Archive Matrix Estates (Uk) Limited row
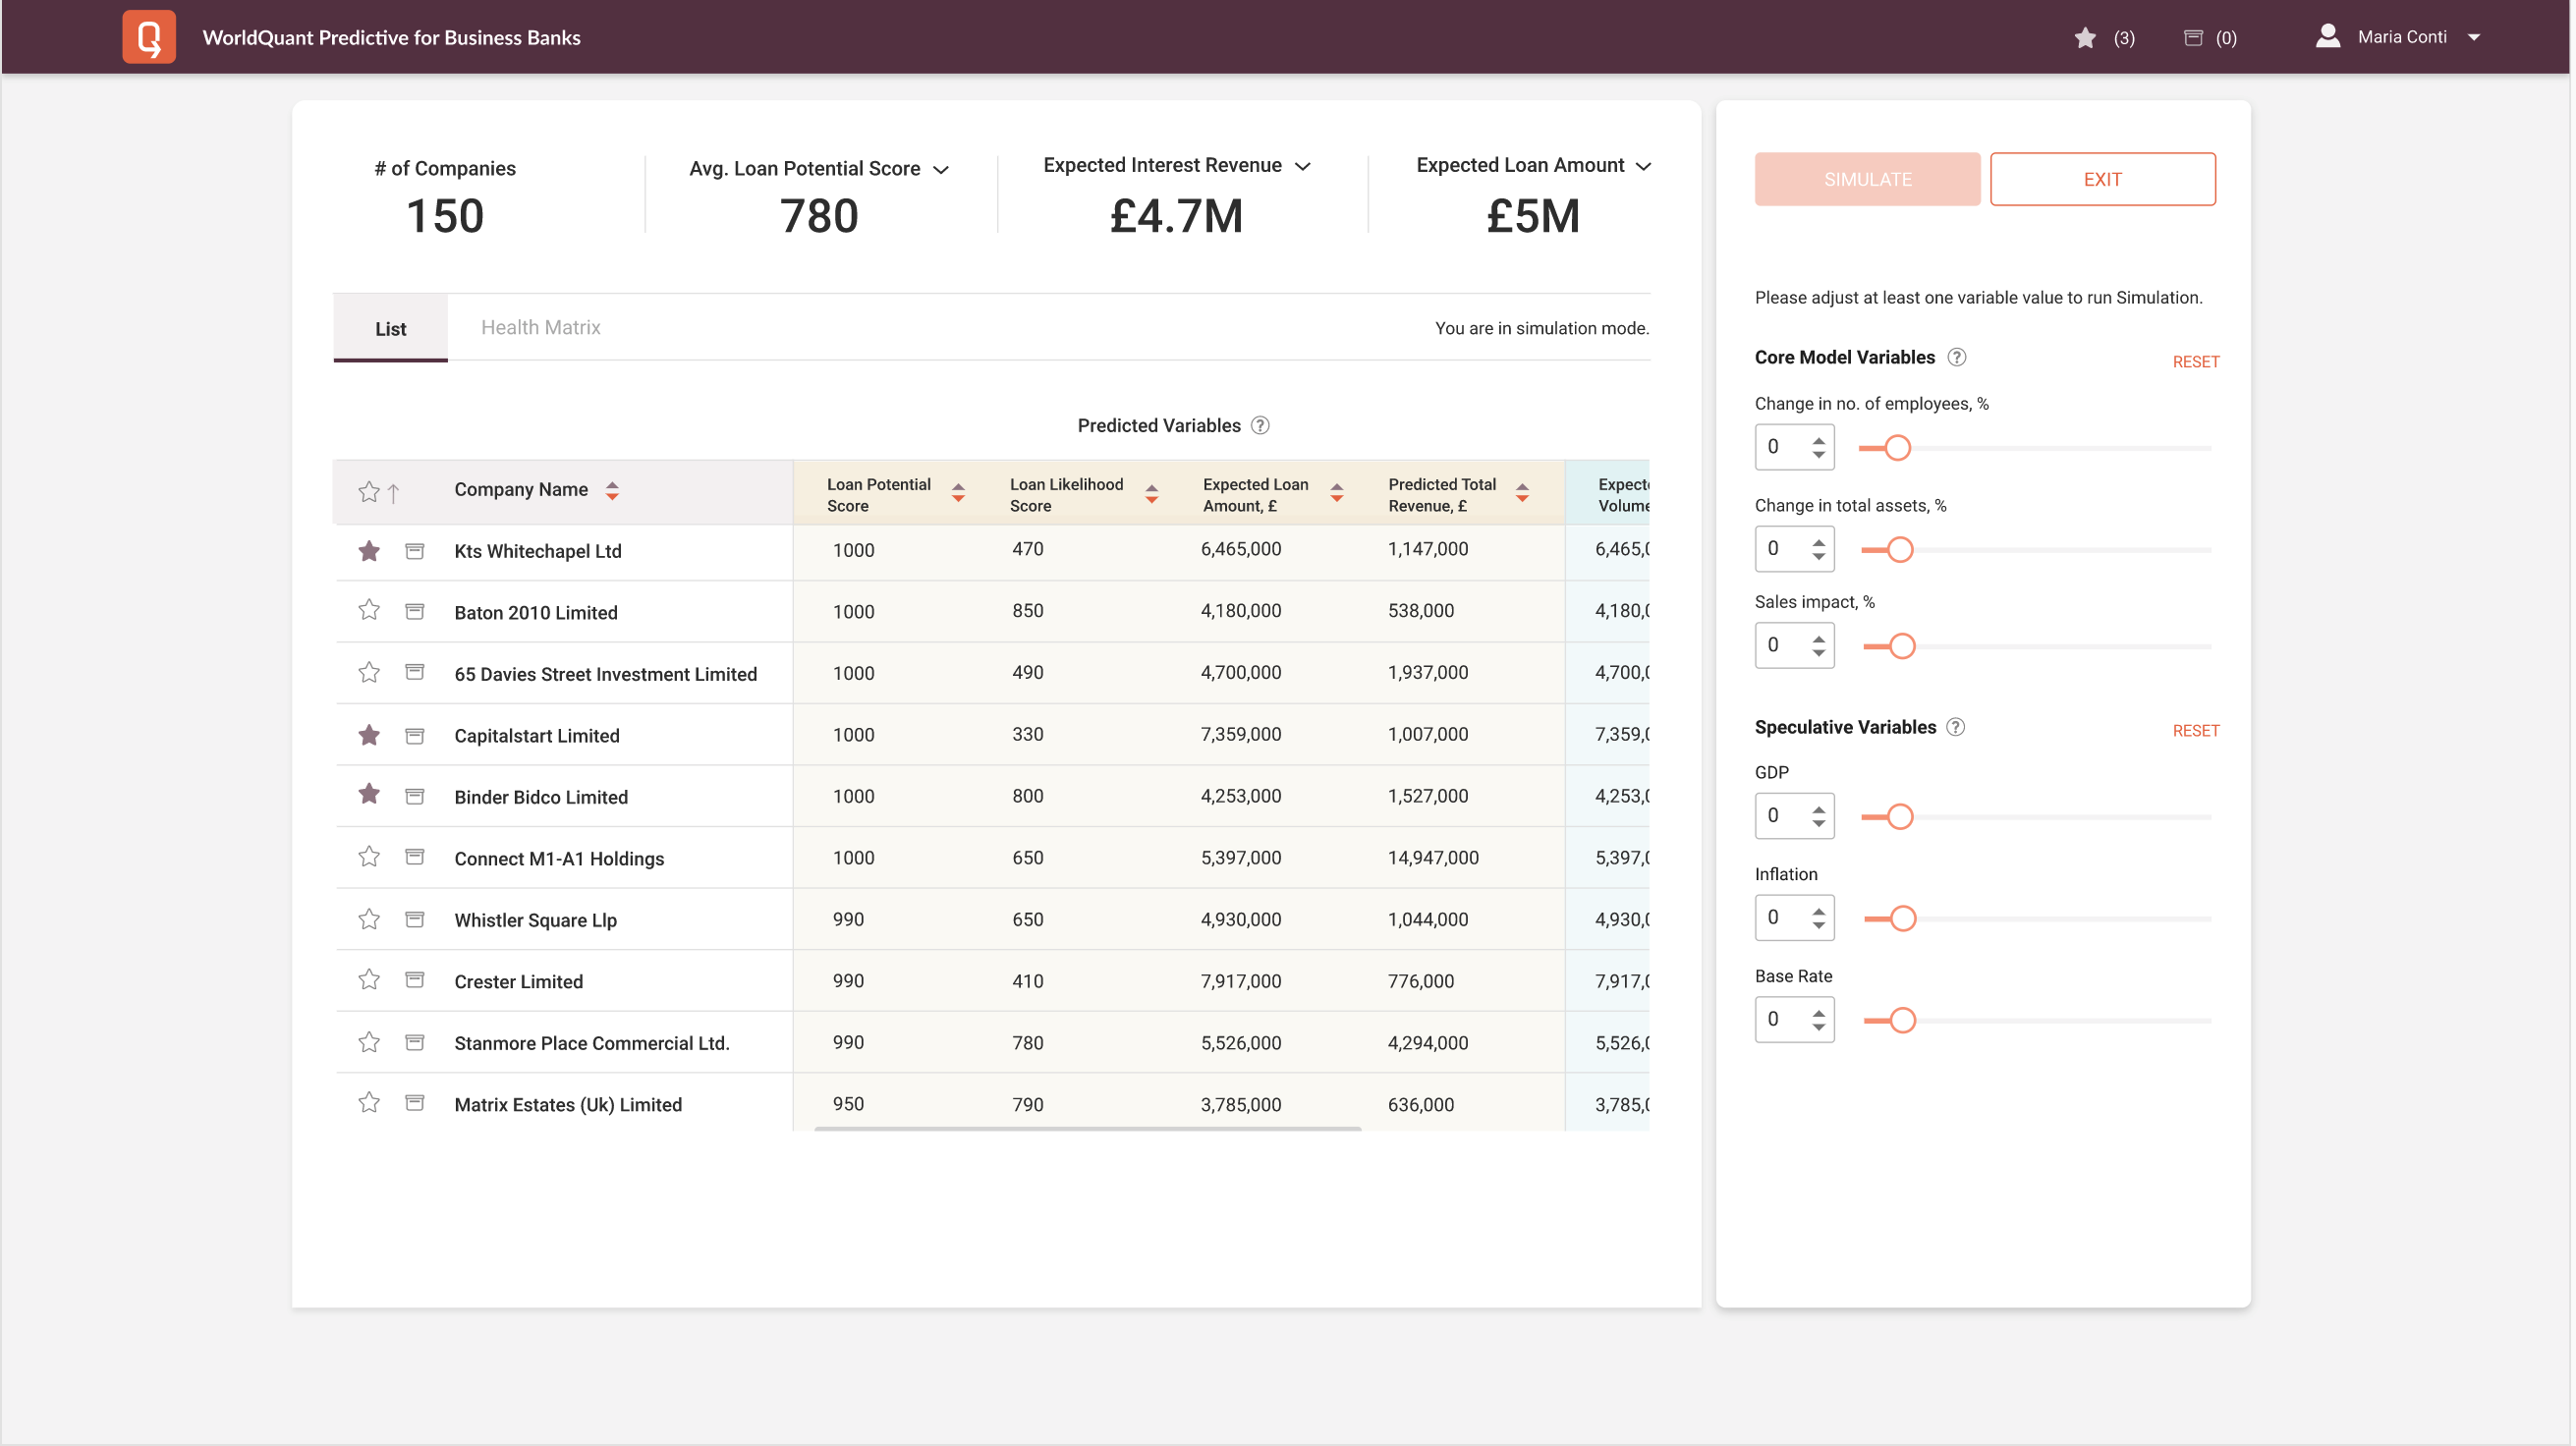Image resolution: width=2576 pixels, height=1446 pixels. [415, 1104]
